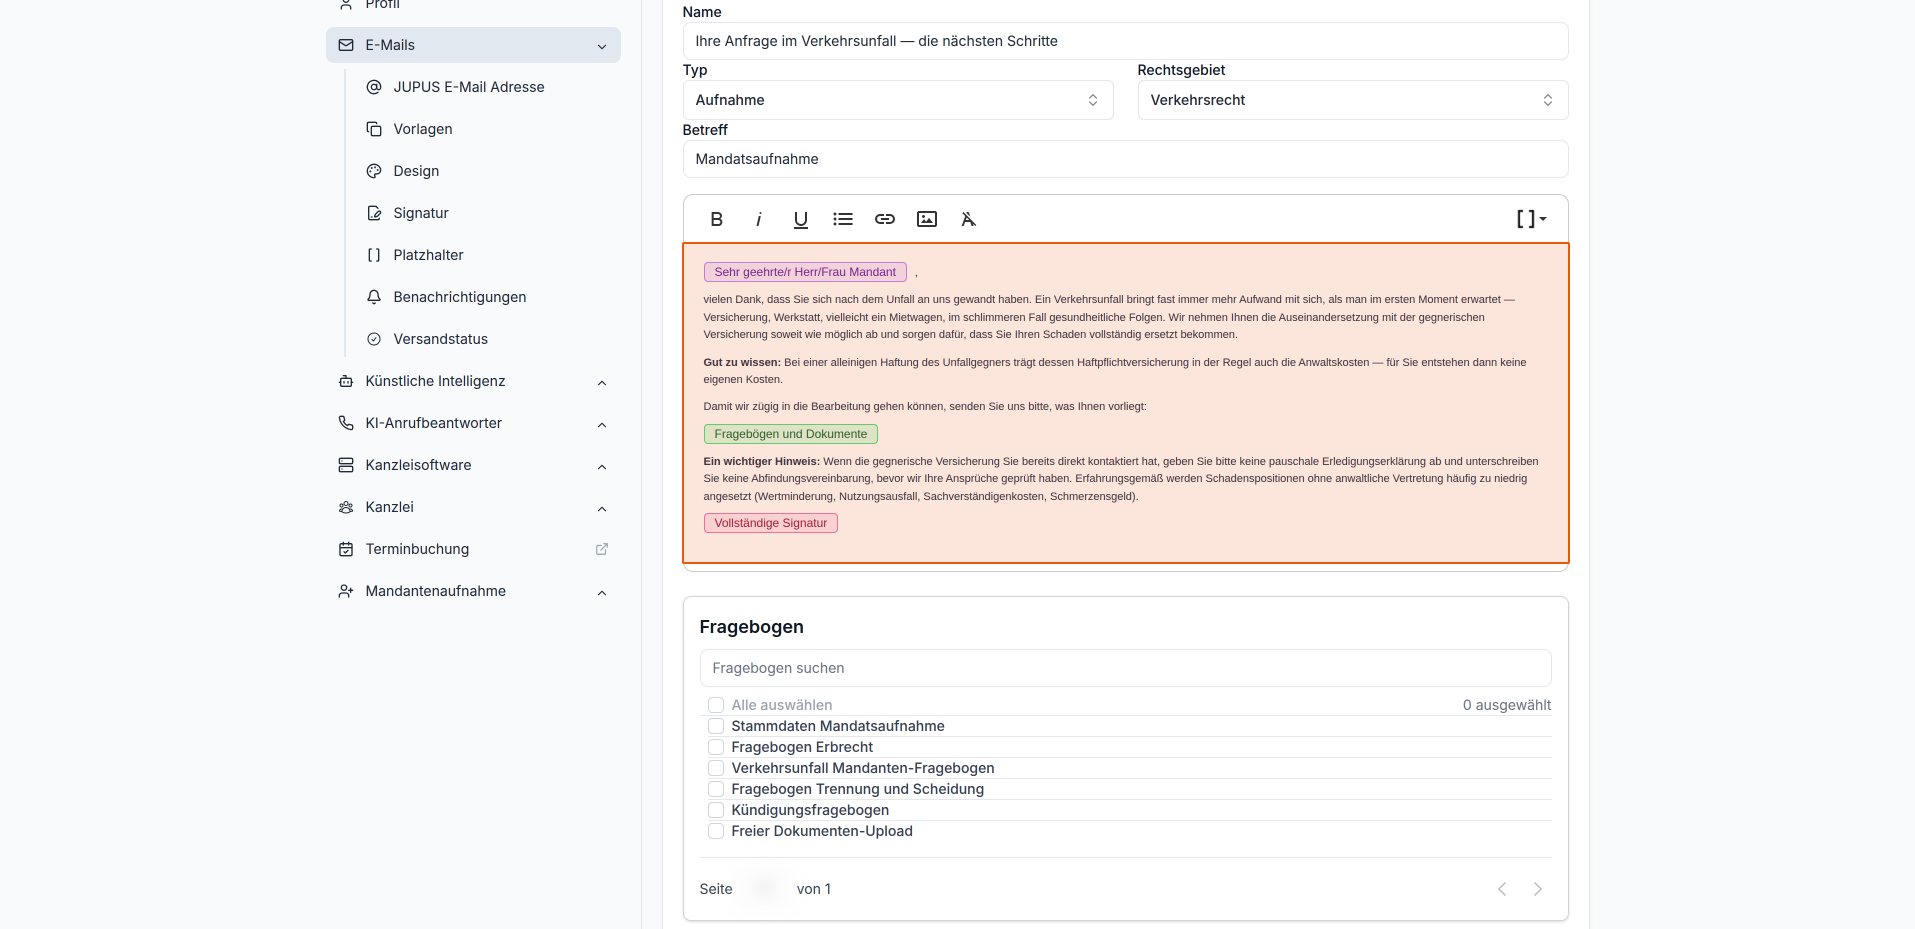Click the envelope icon beside E-Mails

click(x=346, y=45)
